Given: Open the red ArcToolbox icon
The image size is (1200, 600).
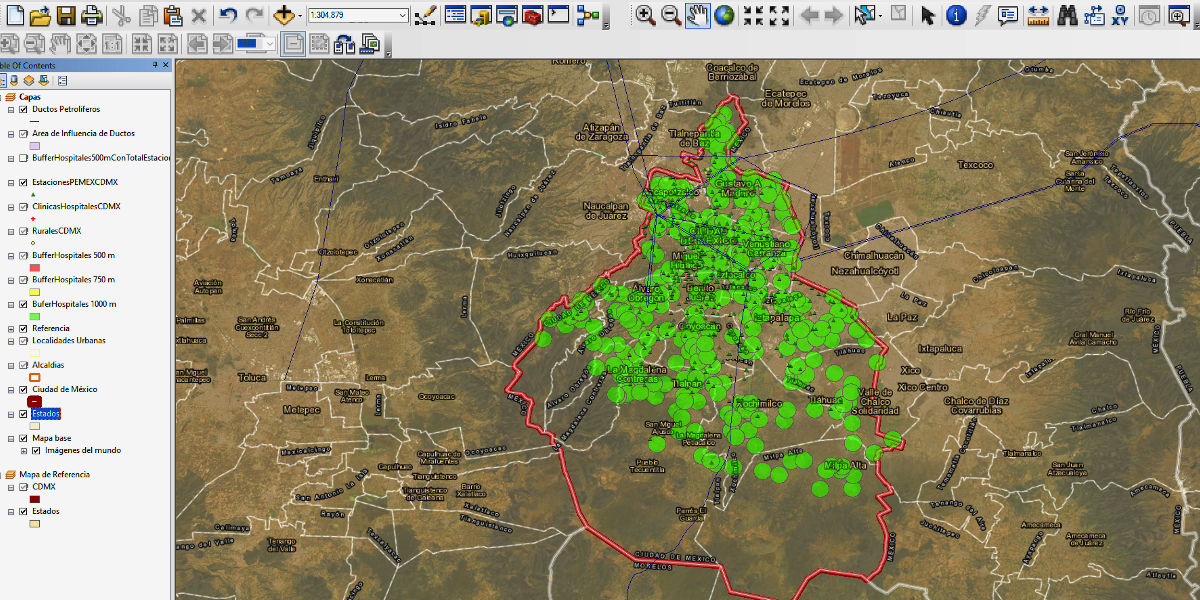Looking at the screenshot, I should coord(533,15).
